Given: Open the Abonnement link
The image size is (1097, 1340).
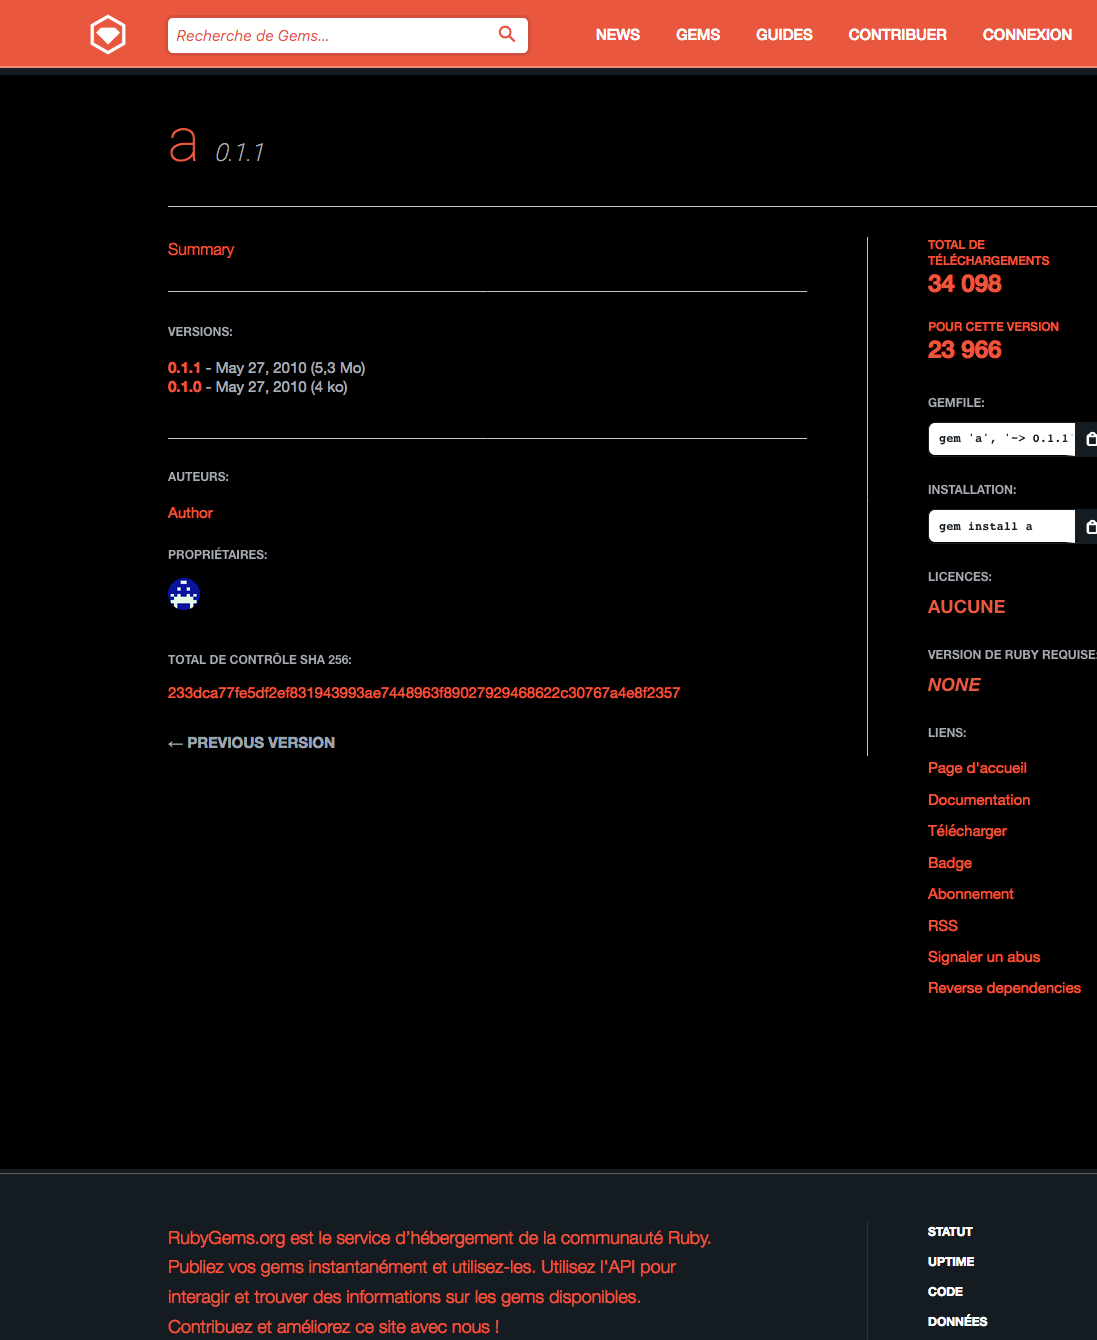Looking at the screenshot, I should (x=971, y=894).
